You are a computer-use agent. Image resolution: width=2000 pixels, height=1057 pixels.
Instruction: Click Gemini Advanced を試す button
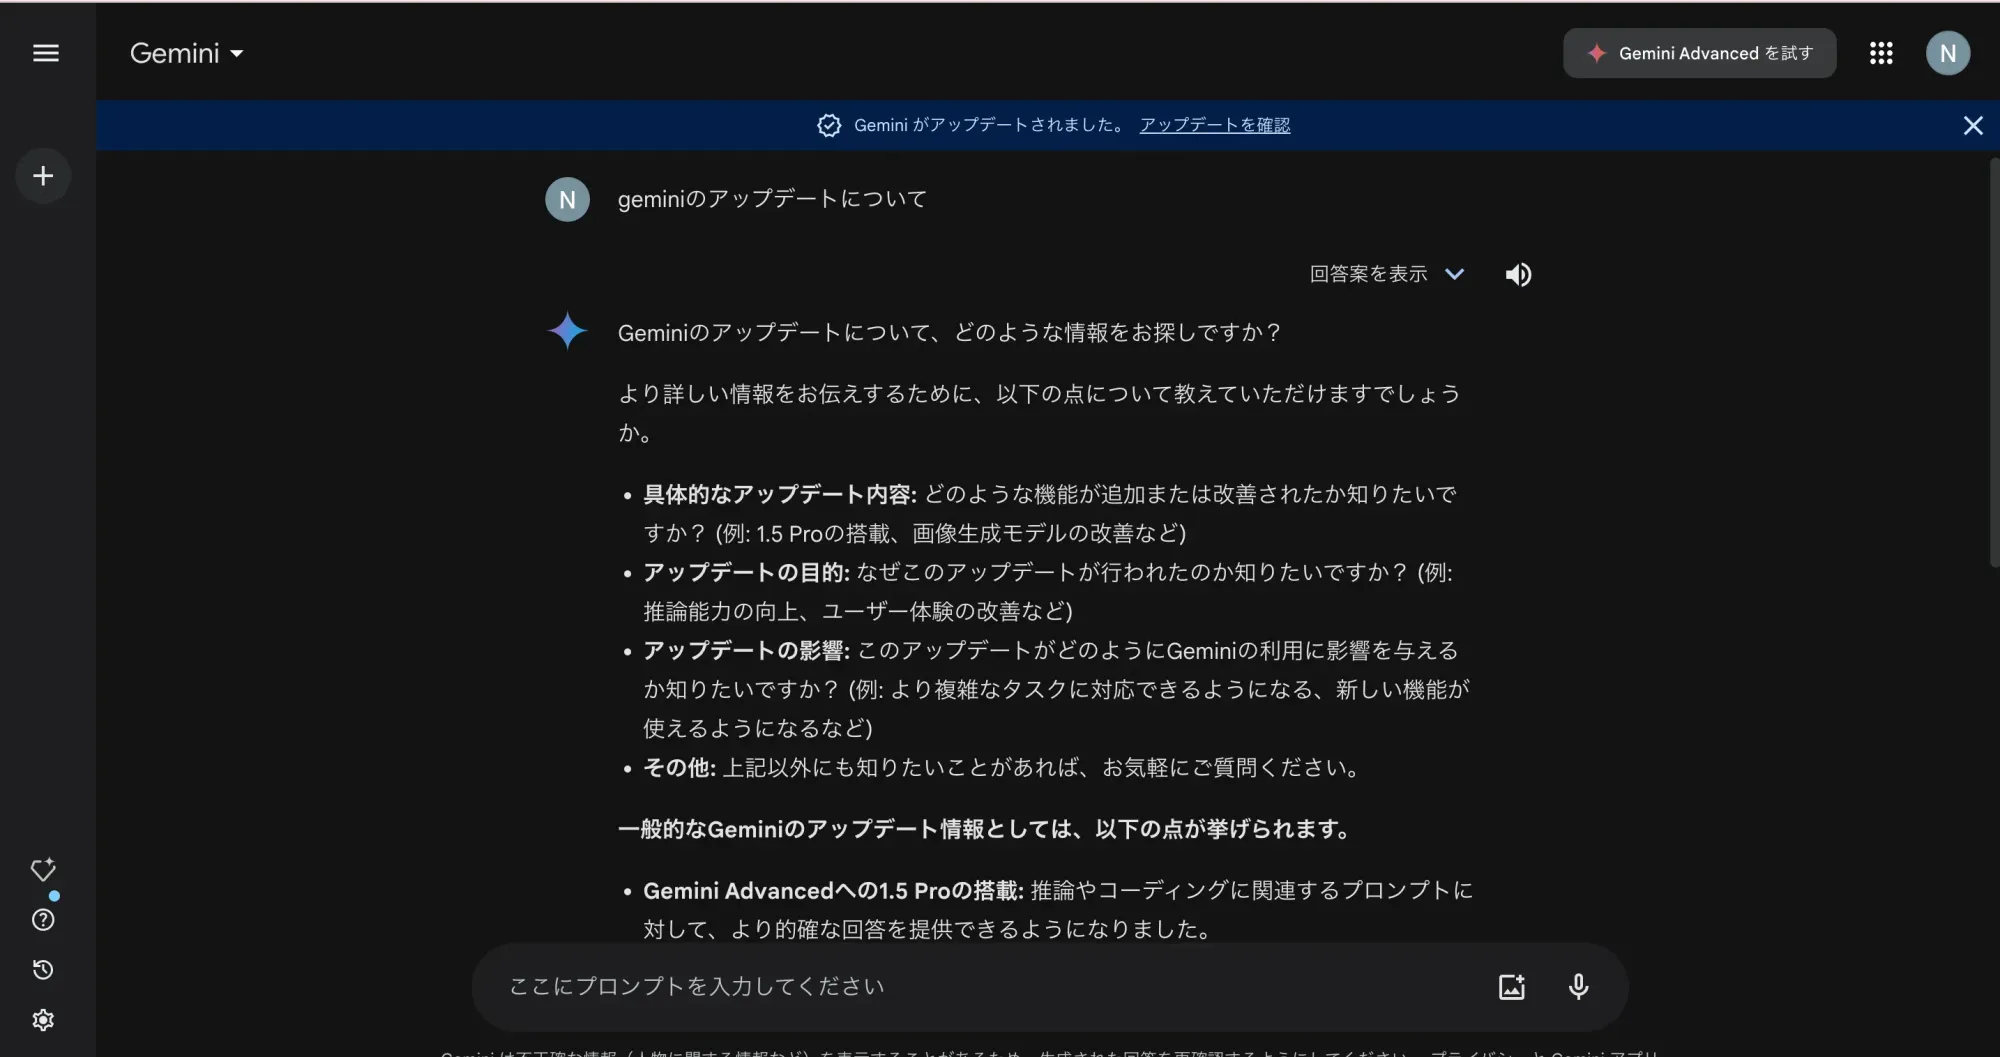(1699, 53)
